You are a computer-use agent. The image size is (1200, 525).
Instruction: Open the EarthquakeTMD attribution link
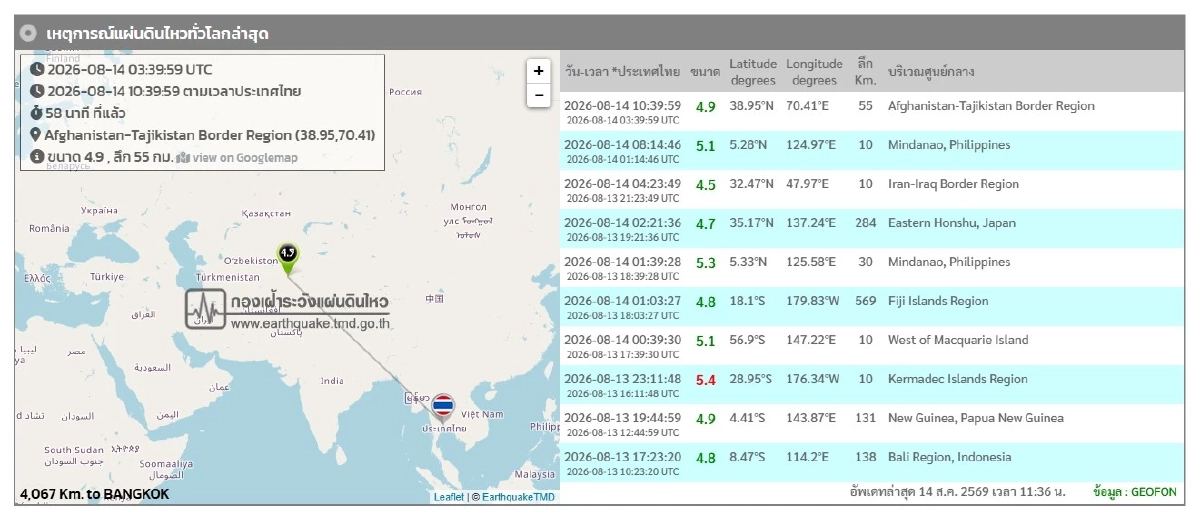[519, 496]
